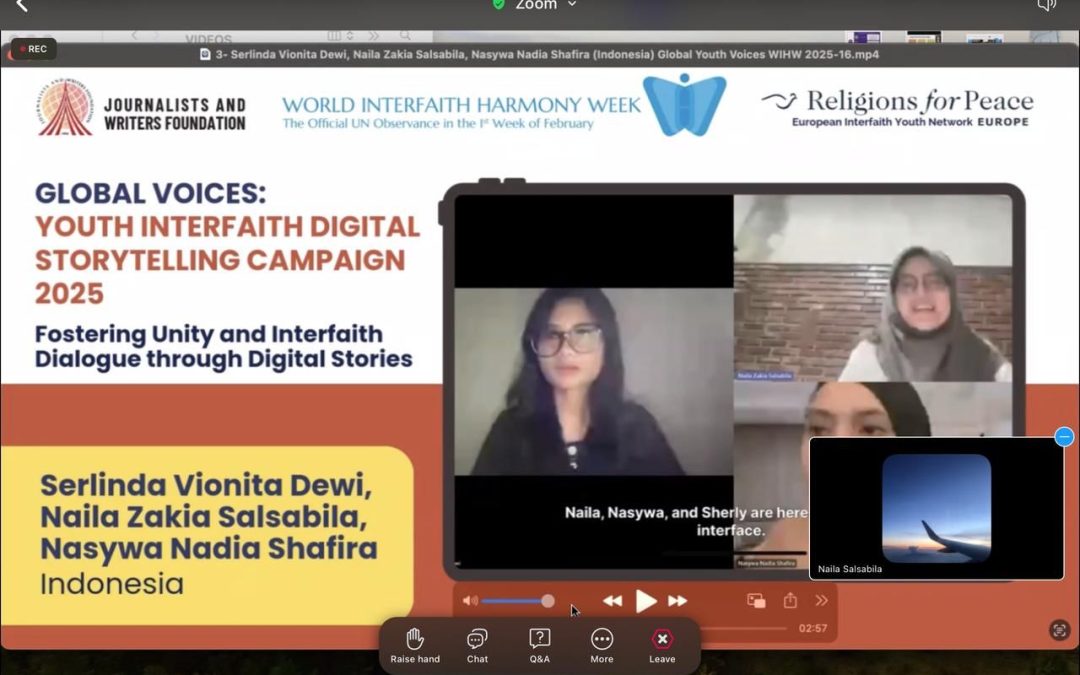Image resolution: width=1080 pixels, height=675 pixels.
Task: Minimize the Naila Salsabila video tile
Action: [1064, 437]
